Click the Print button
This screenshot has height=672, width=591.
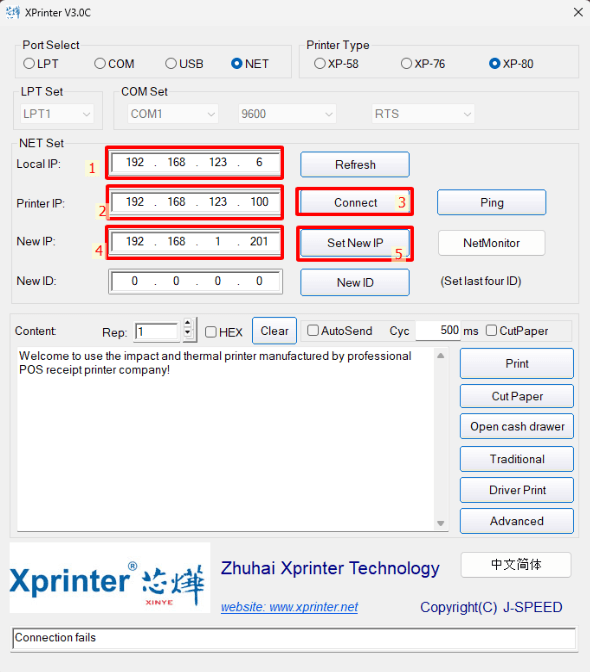[517, 363]
